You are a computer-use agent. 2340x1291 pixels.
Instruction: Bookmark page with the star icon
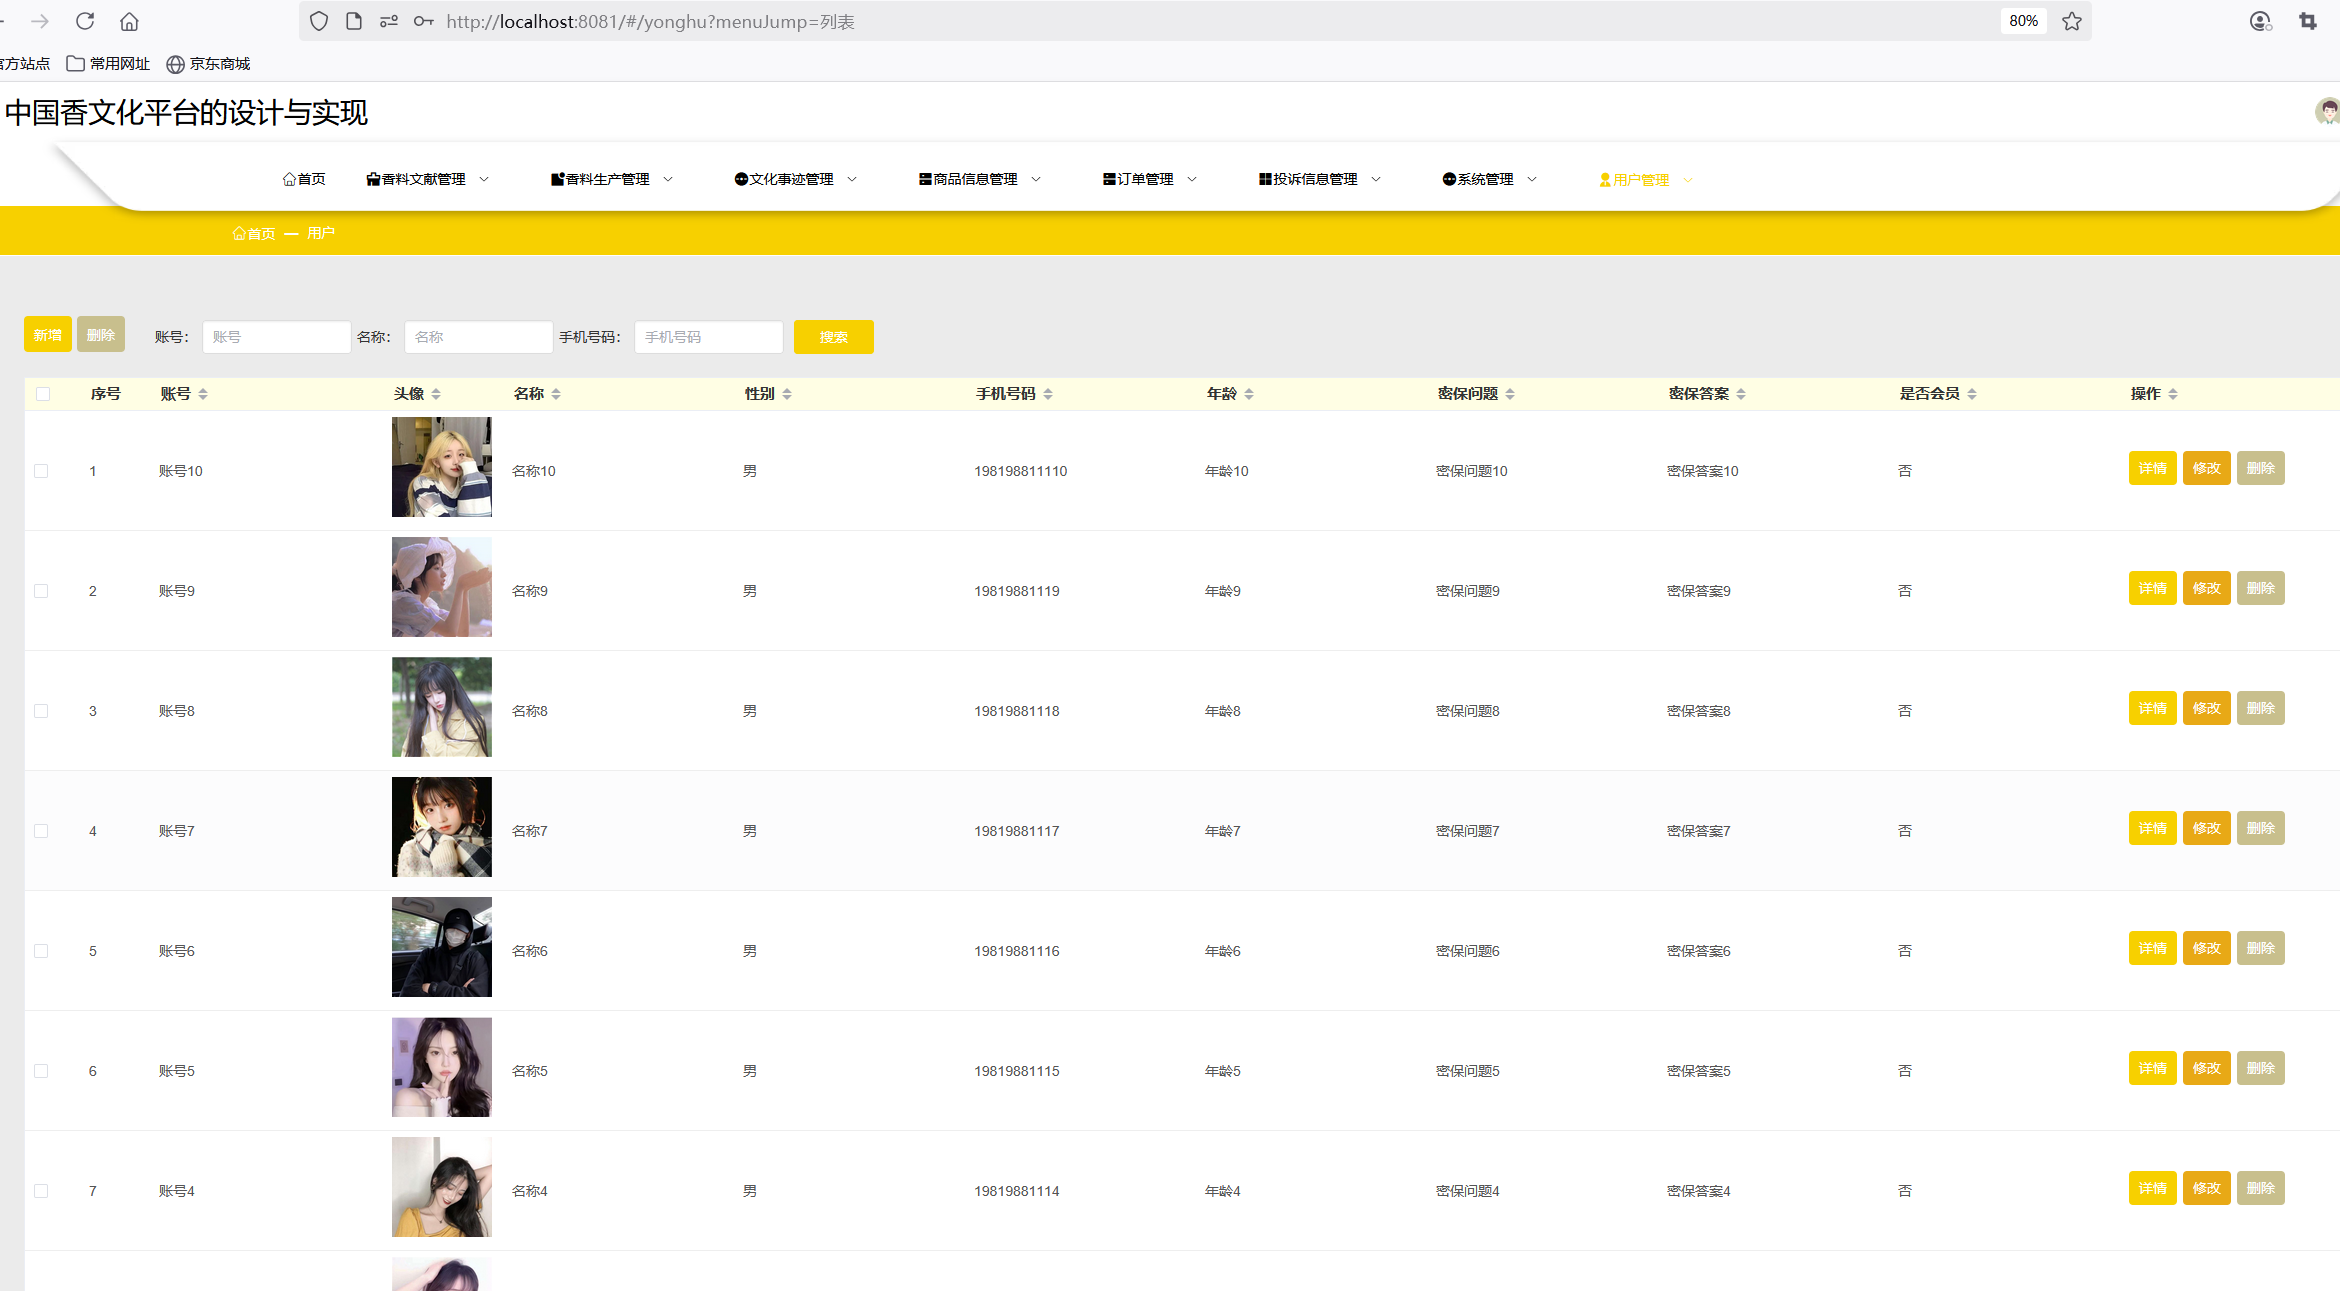tap(2071, 21)
